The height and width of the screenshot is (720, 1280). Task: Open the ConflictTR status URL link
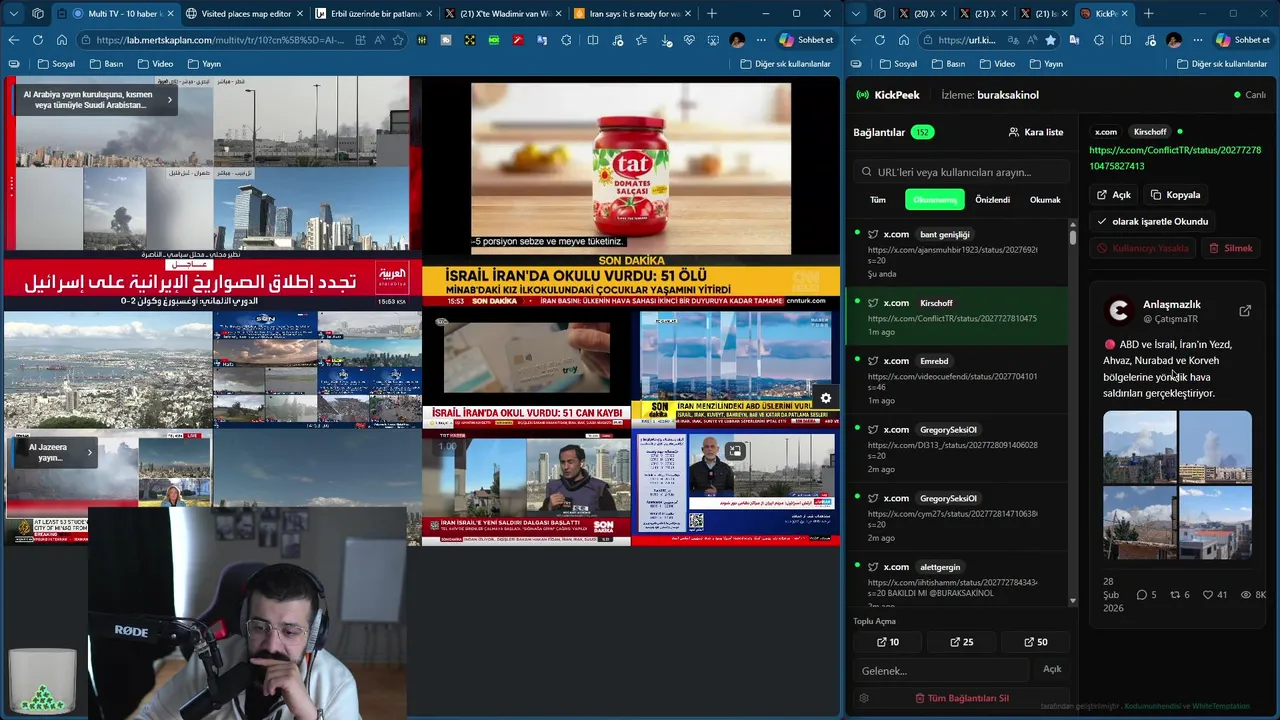[x=1175, y=158]
